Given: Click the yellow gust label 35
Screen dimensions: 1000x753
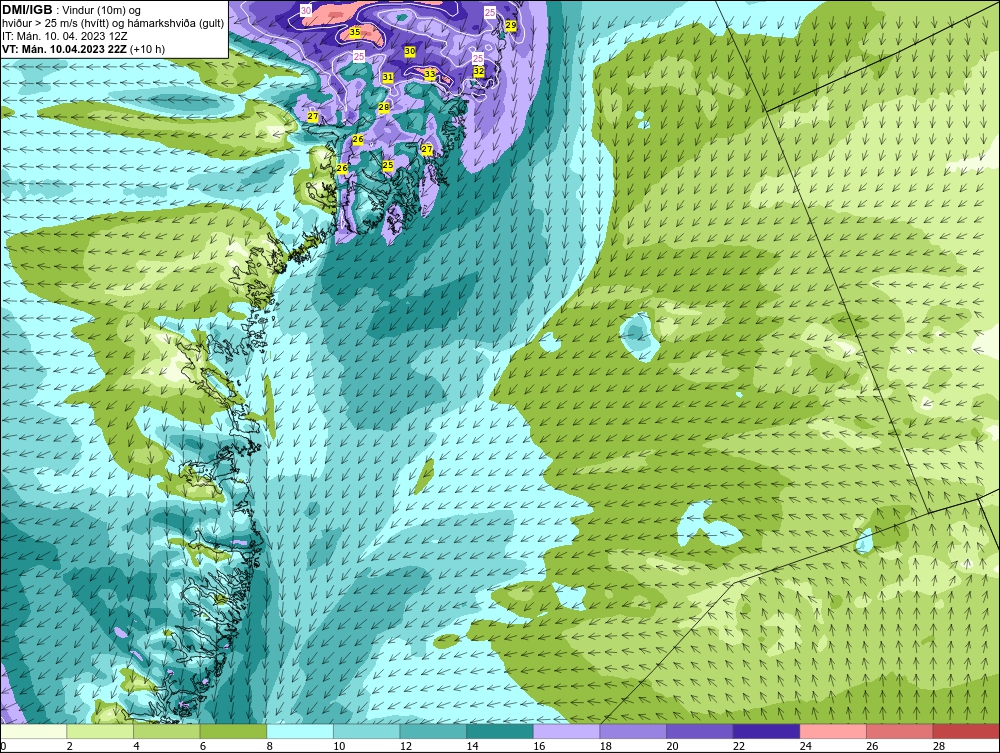Looking at the screenshot, I should 355,32.
